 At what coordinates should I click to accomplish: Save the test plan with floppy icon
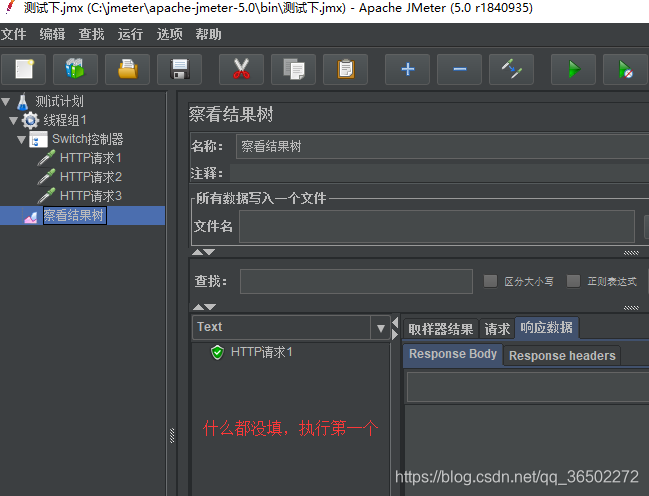(x=180, y=69)
